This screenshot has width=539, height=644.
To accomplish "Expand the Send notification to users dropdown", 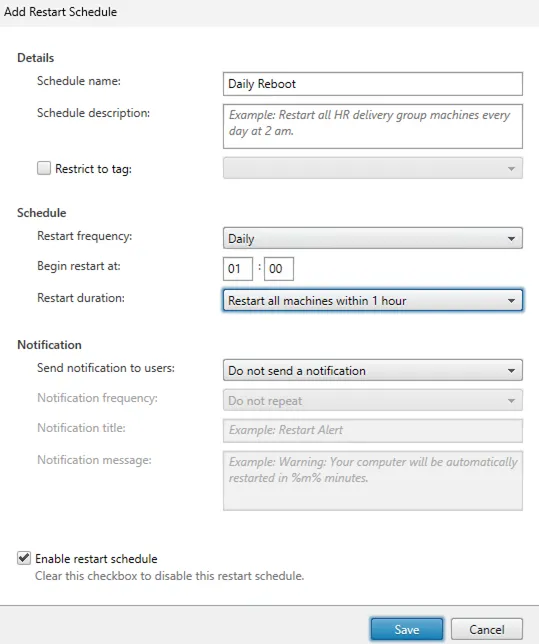I will (373, 370).
